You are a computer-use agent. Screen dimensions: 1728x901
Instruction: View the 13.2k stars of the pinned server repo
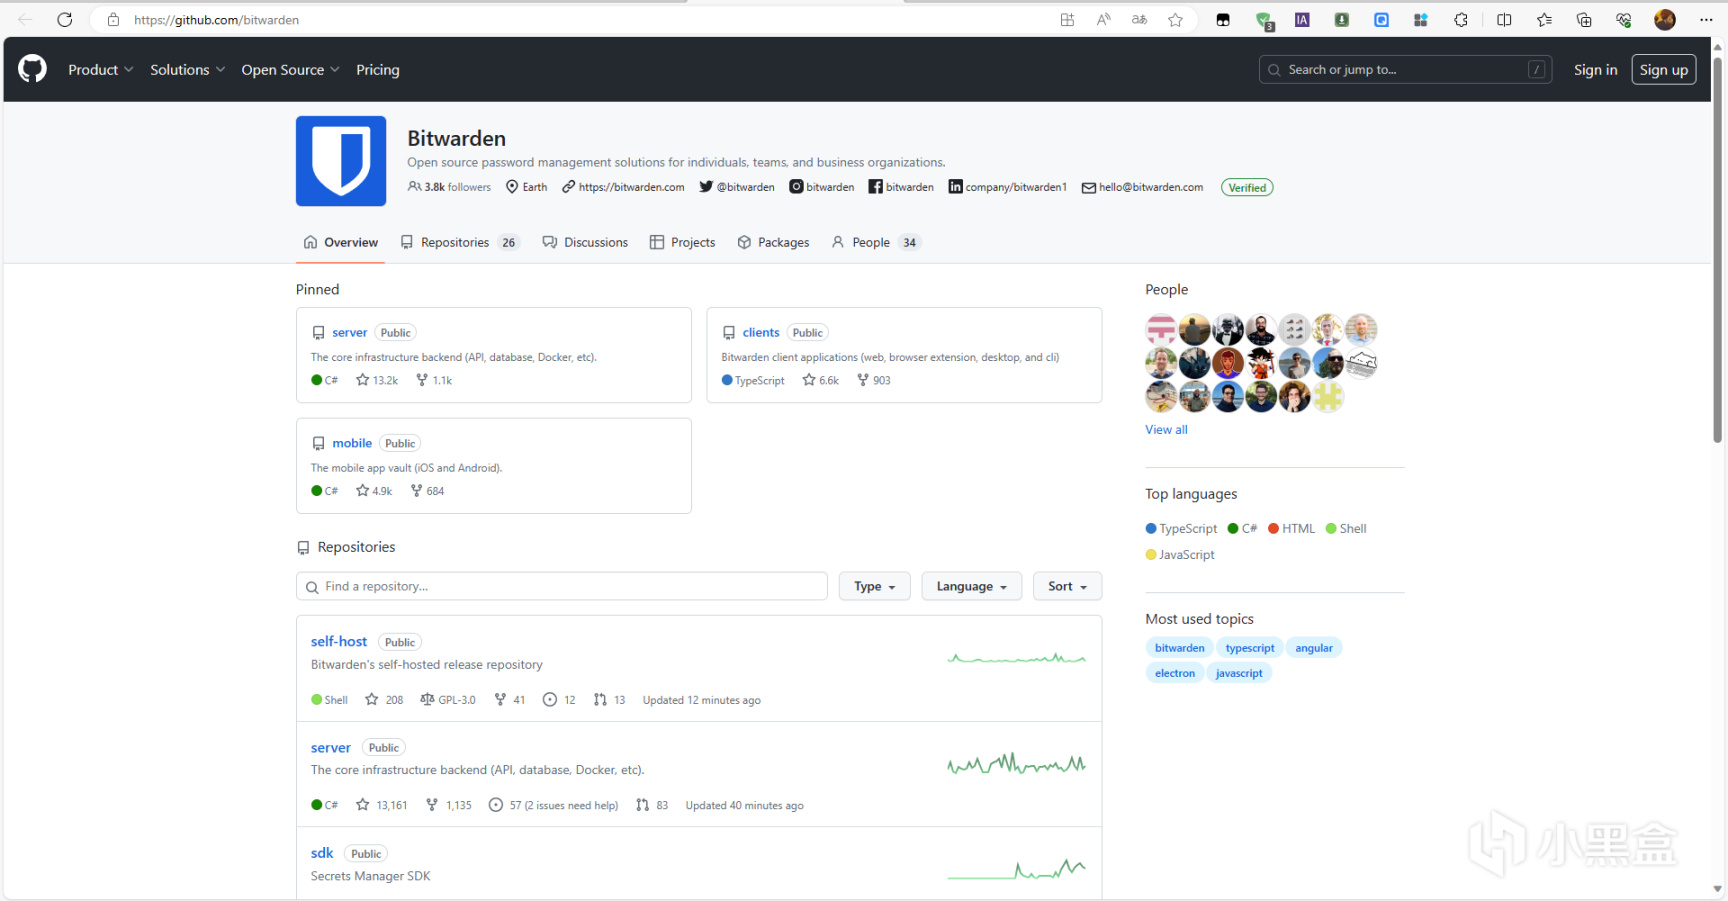tap(377, 380)
